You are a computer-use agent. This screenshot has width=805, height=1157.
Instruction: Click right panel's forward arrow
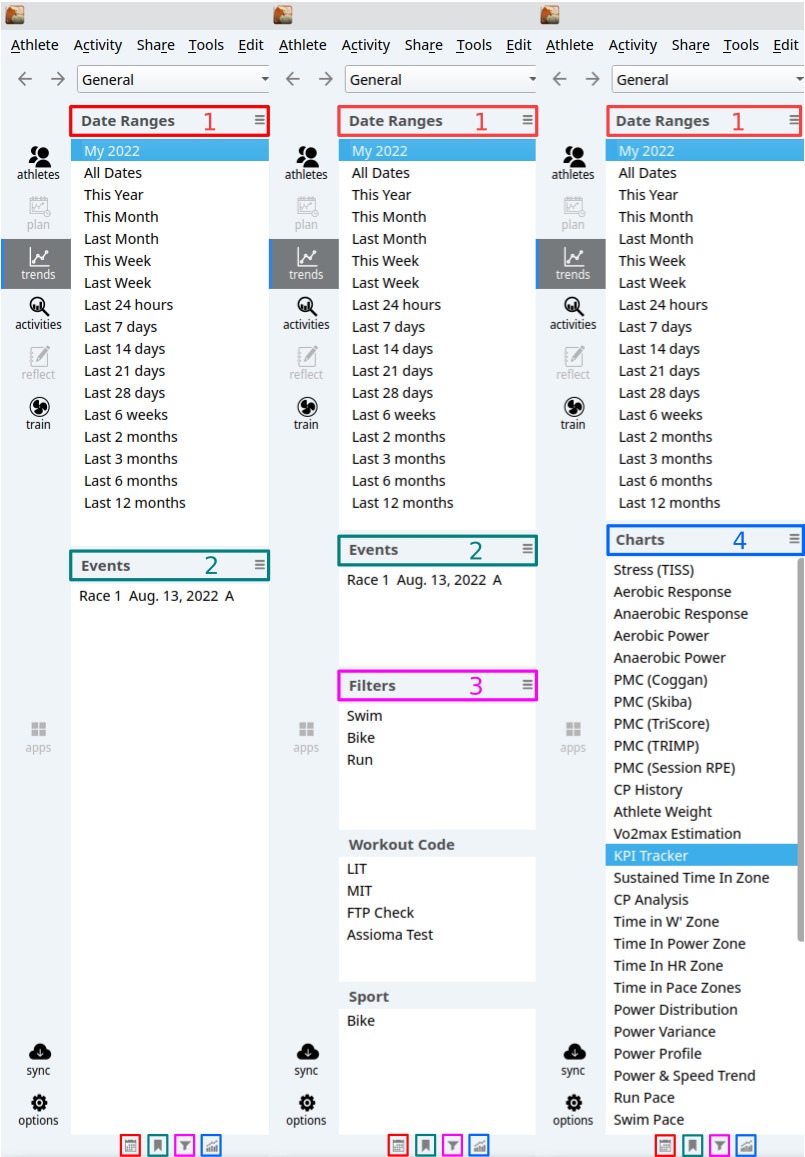[x=592, y=79]
